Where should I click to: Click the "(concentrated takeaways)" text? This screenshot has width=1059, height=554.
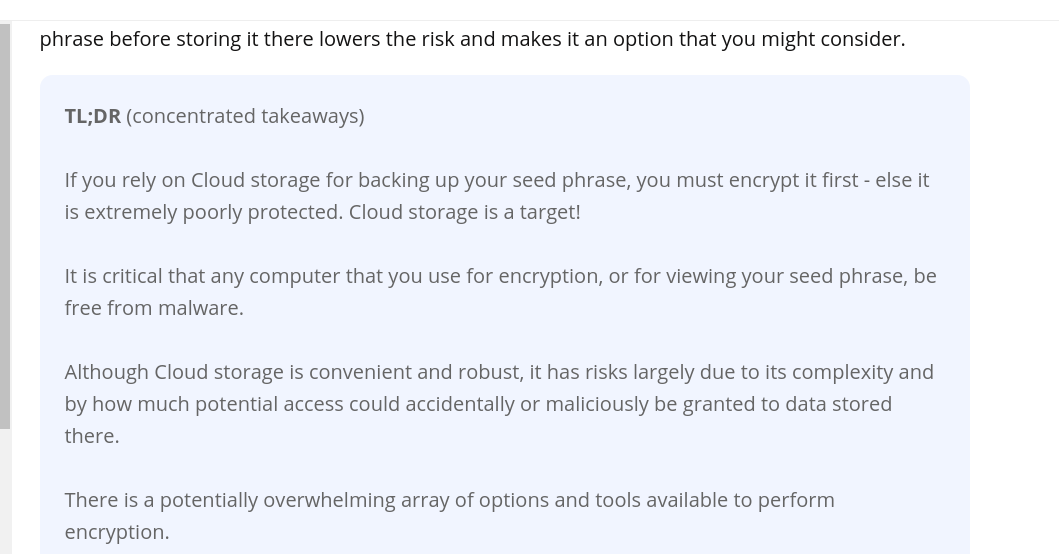coord(245,116)
